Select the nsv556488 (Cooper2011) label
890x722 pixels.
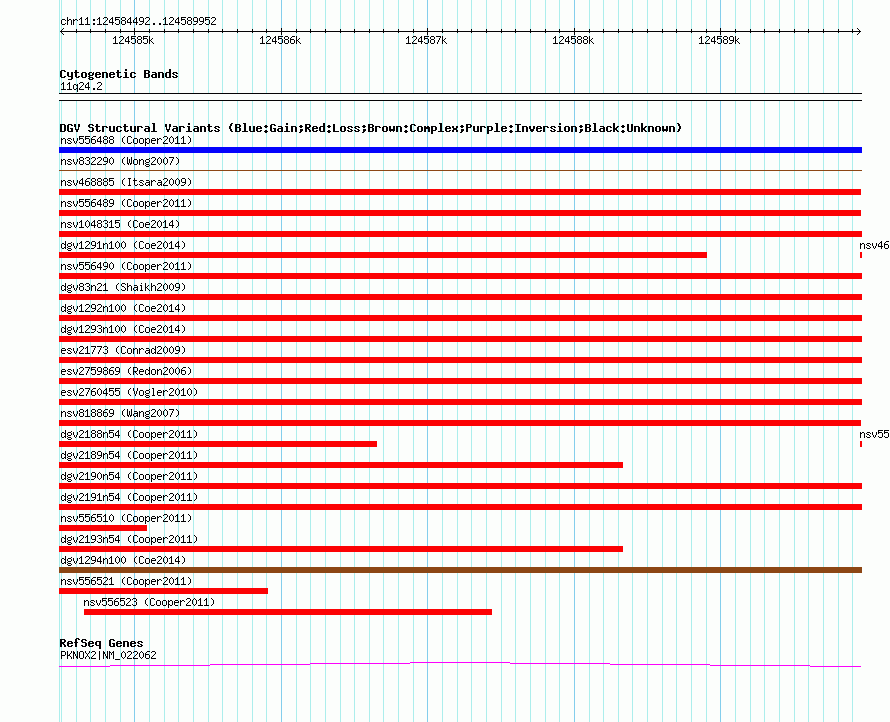pyautogui.click(x=126, y=140)
